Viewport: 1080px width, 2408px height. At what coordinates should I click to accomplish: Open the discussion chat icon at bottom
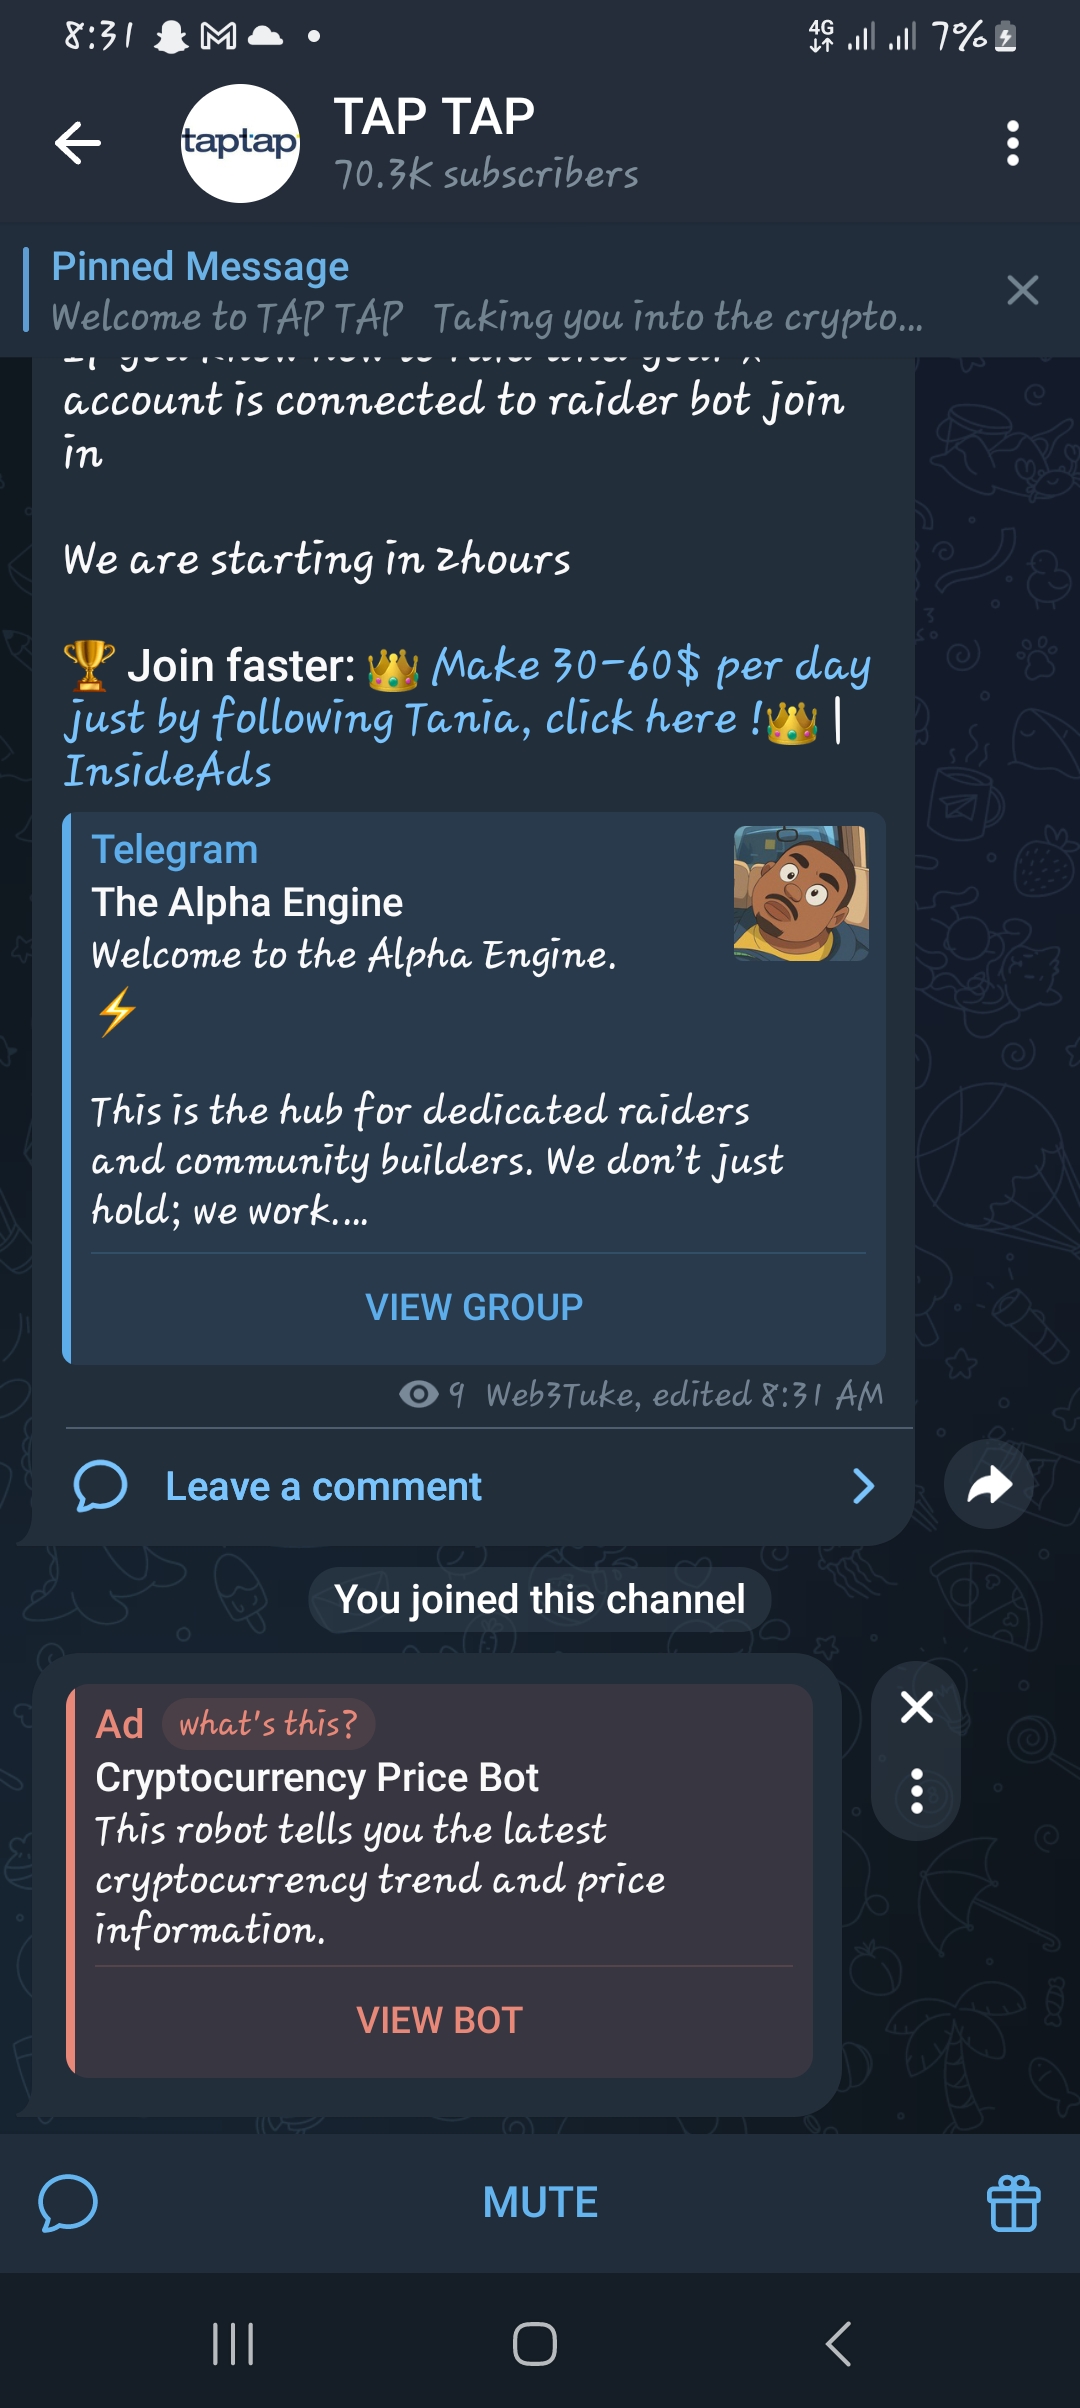(x=68, y=2203)
